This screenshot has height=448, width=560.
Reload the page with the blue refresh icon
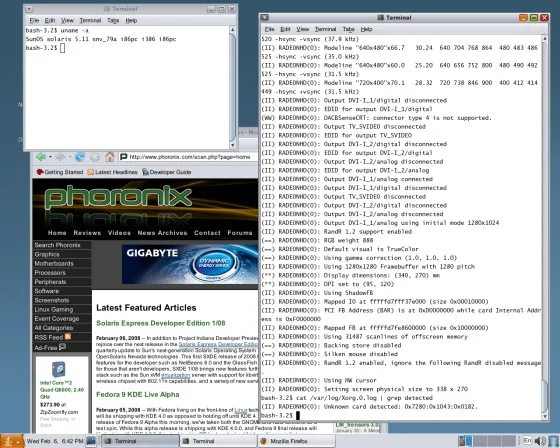[80, 156]
